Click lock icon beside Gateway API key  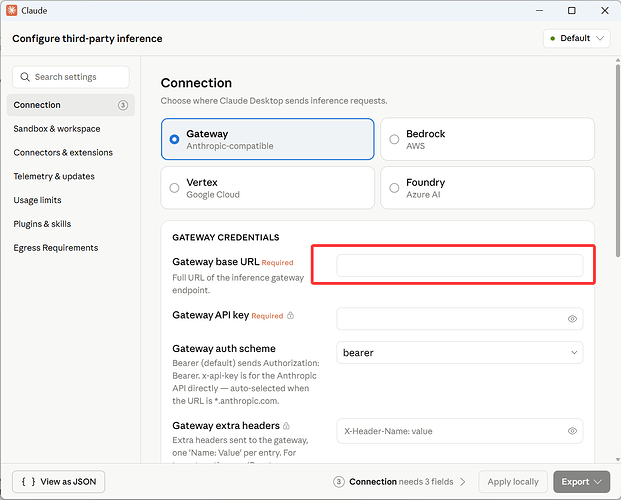290,315
